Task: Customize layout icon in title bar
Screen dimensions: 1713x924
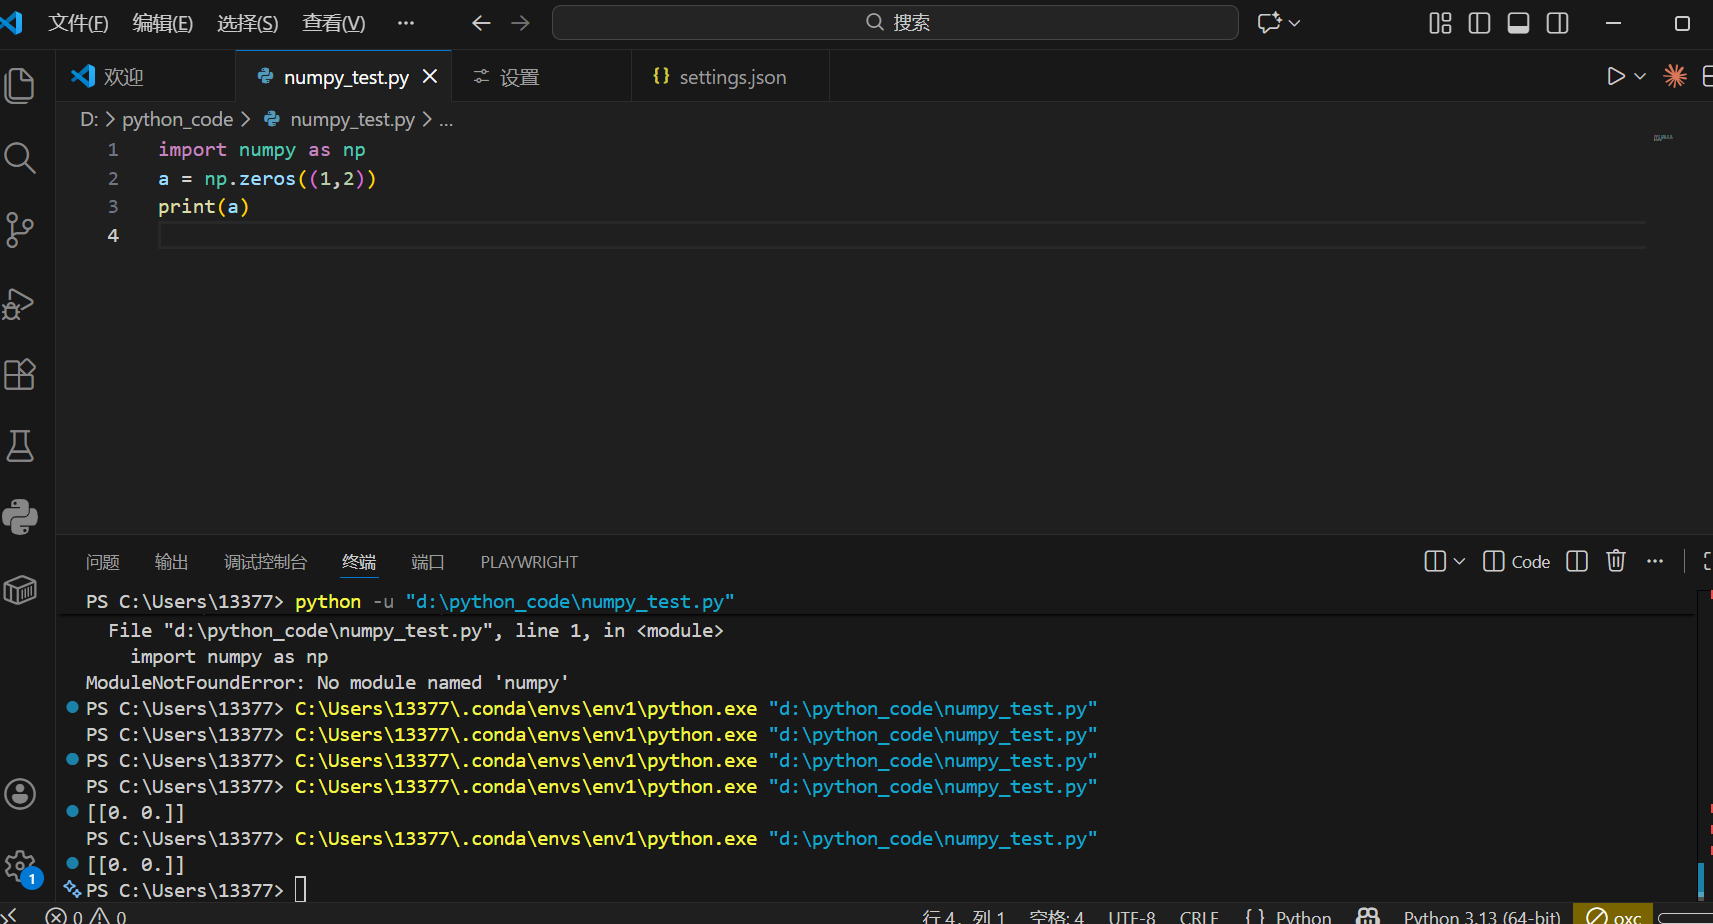Action: point(1440,23)
